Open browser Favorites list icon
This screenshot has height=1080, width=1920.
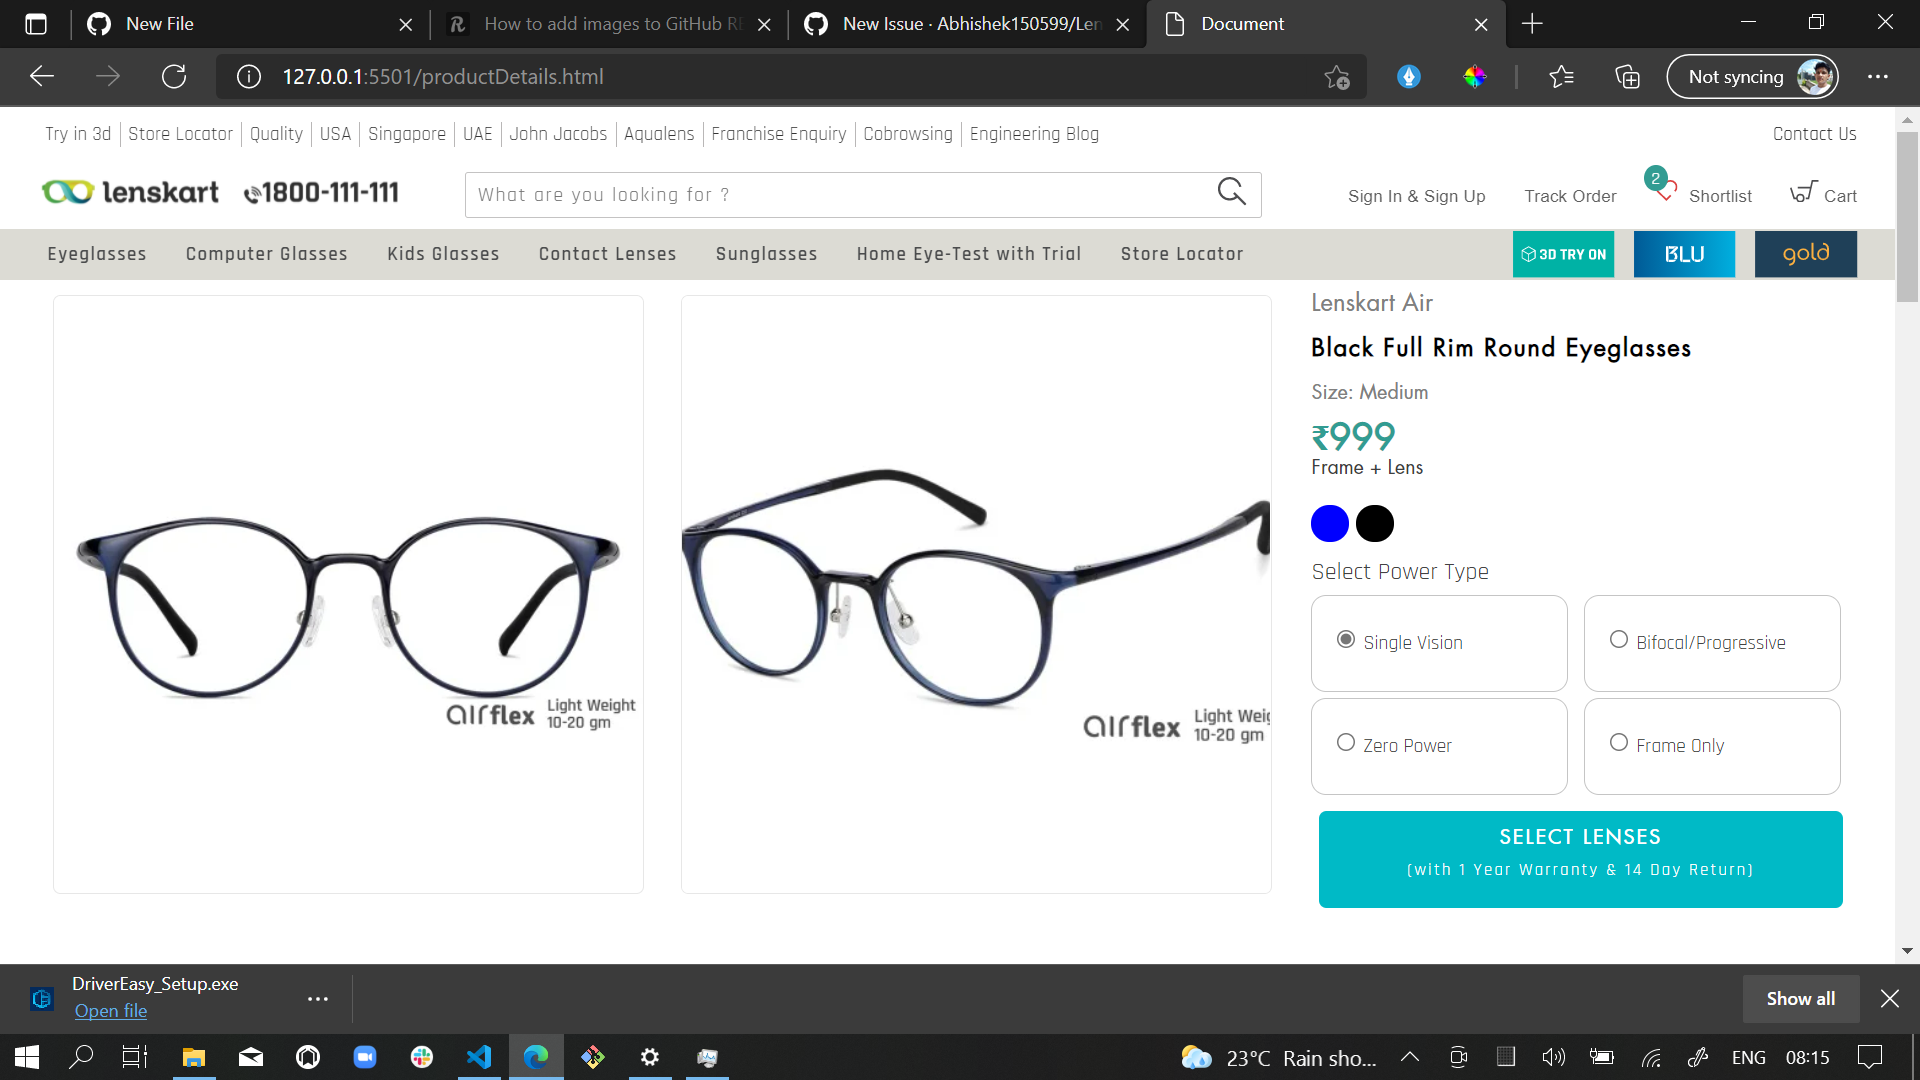tap(1561, 77)
